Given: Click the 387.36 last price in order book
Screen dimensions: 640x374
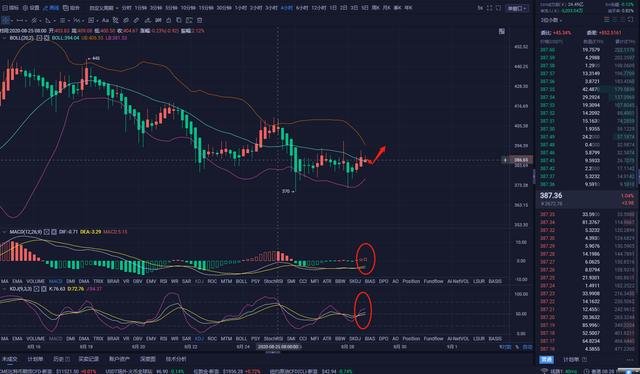Looking at the screenshot, I should [551, 196].
